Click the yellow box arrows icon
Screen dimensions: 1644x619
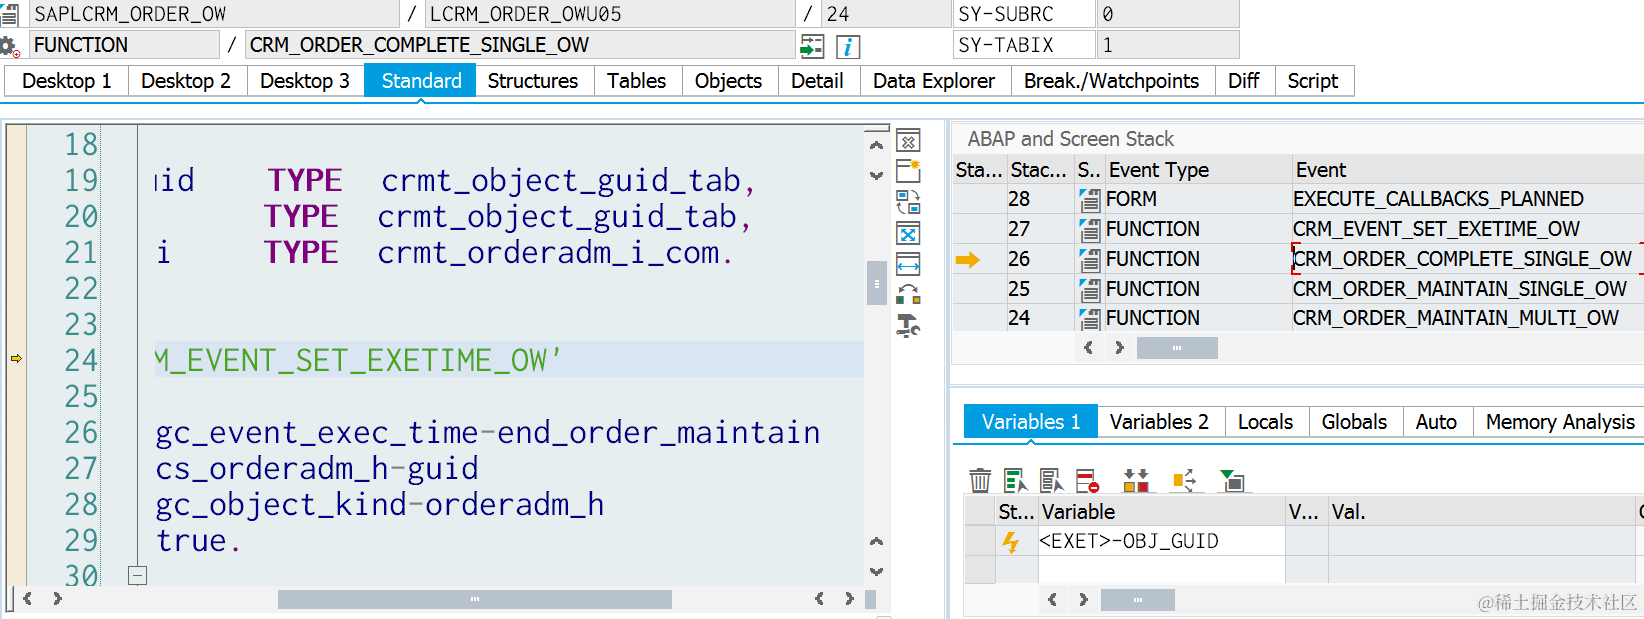(1184, 481)
